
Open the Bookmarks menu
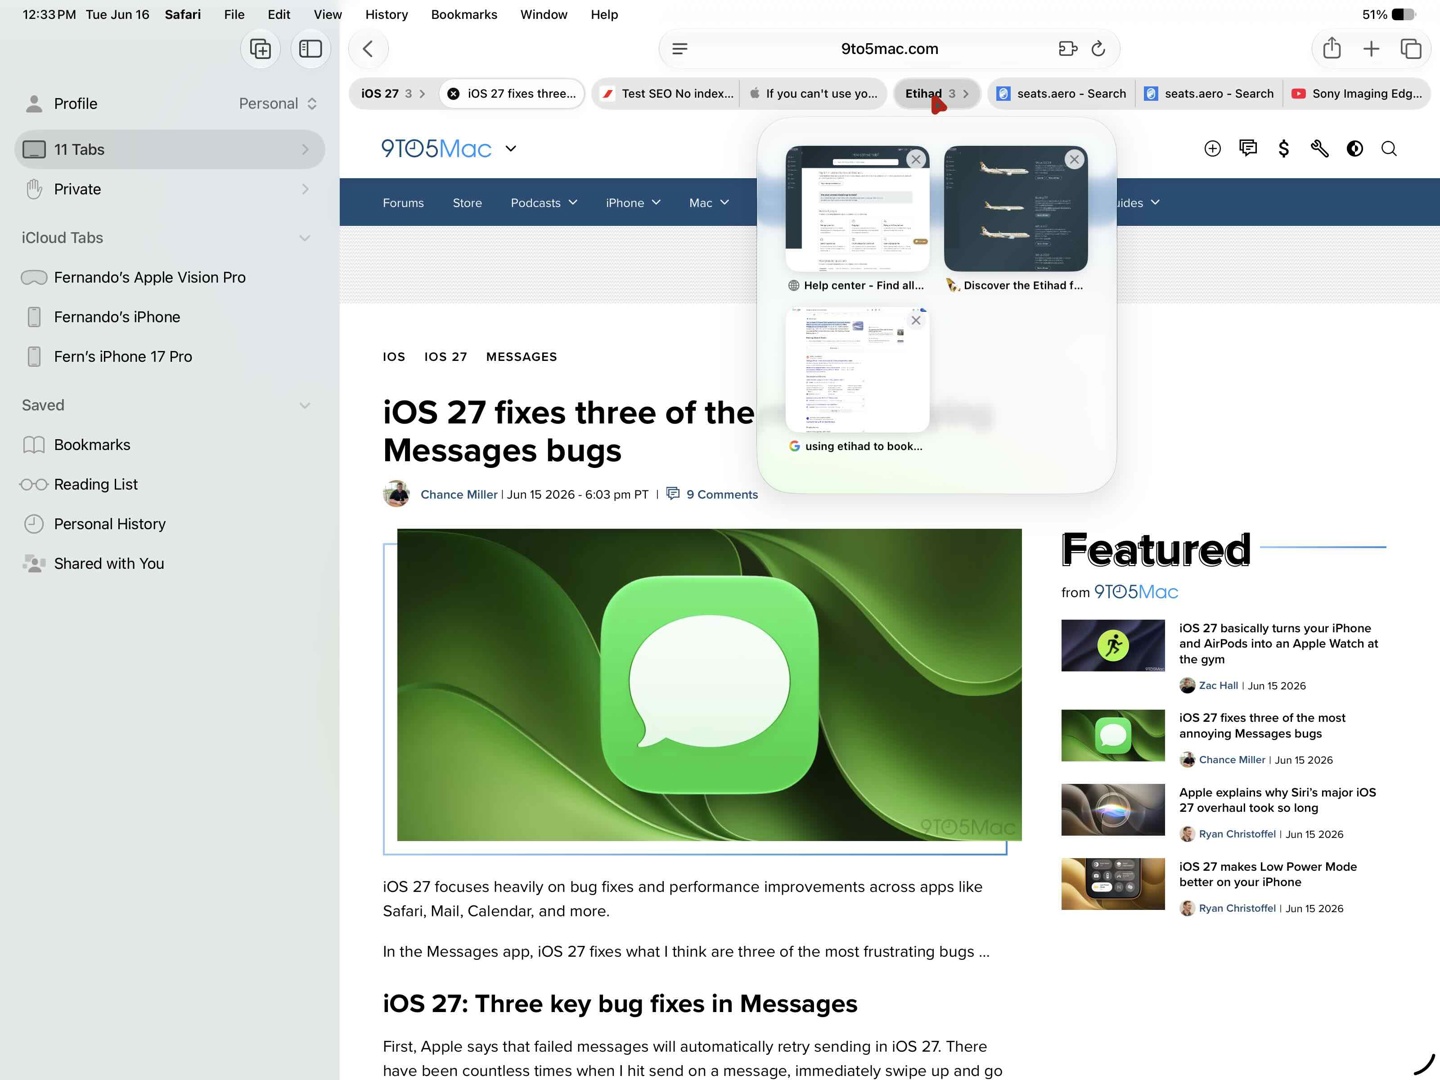tap(464, 15)
